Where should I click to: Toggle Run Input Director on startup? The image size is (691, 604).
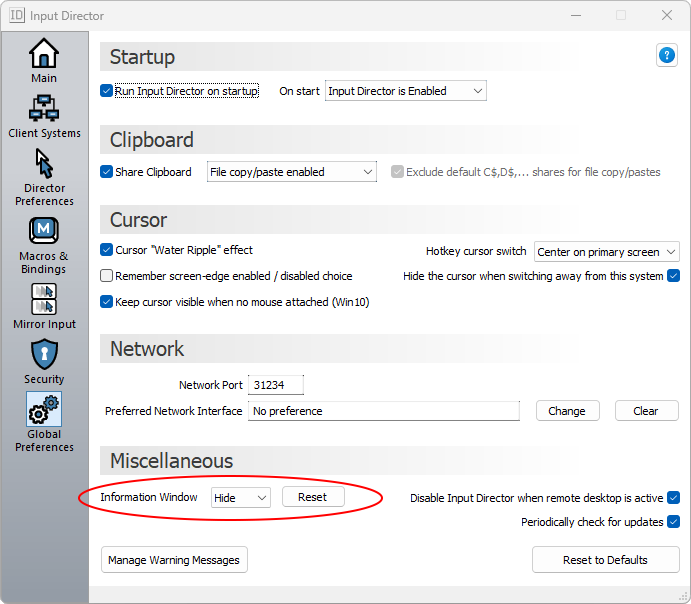click(107, 91)
